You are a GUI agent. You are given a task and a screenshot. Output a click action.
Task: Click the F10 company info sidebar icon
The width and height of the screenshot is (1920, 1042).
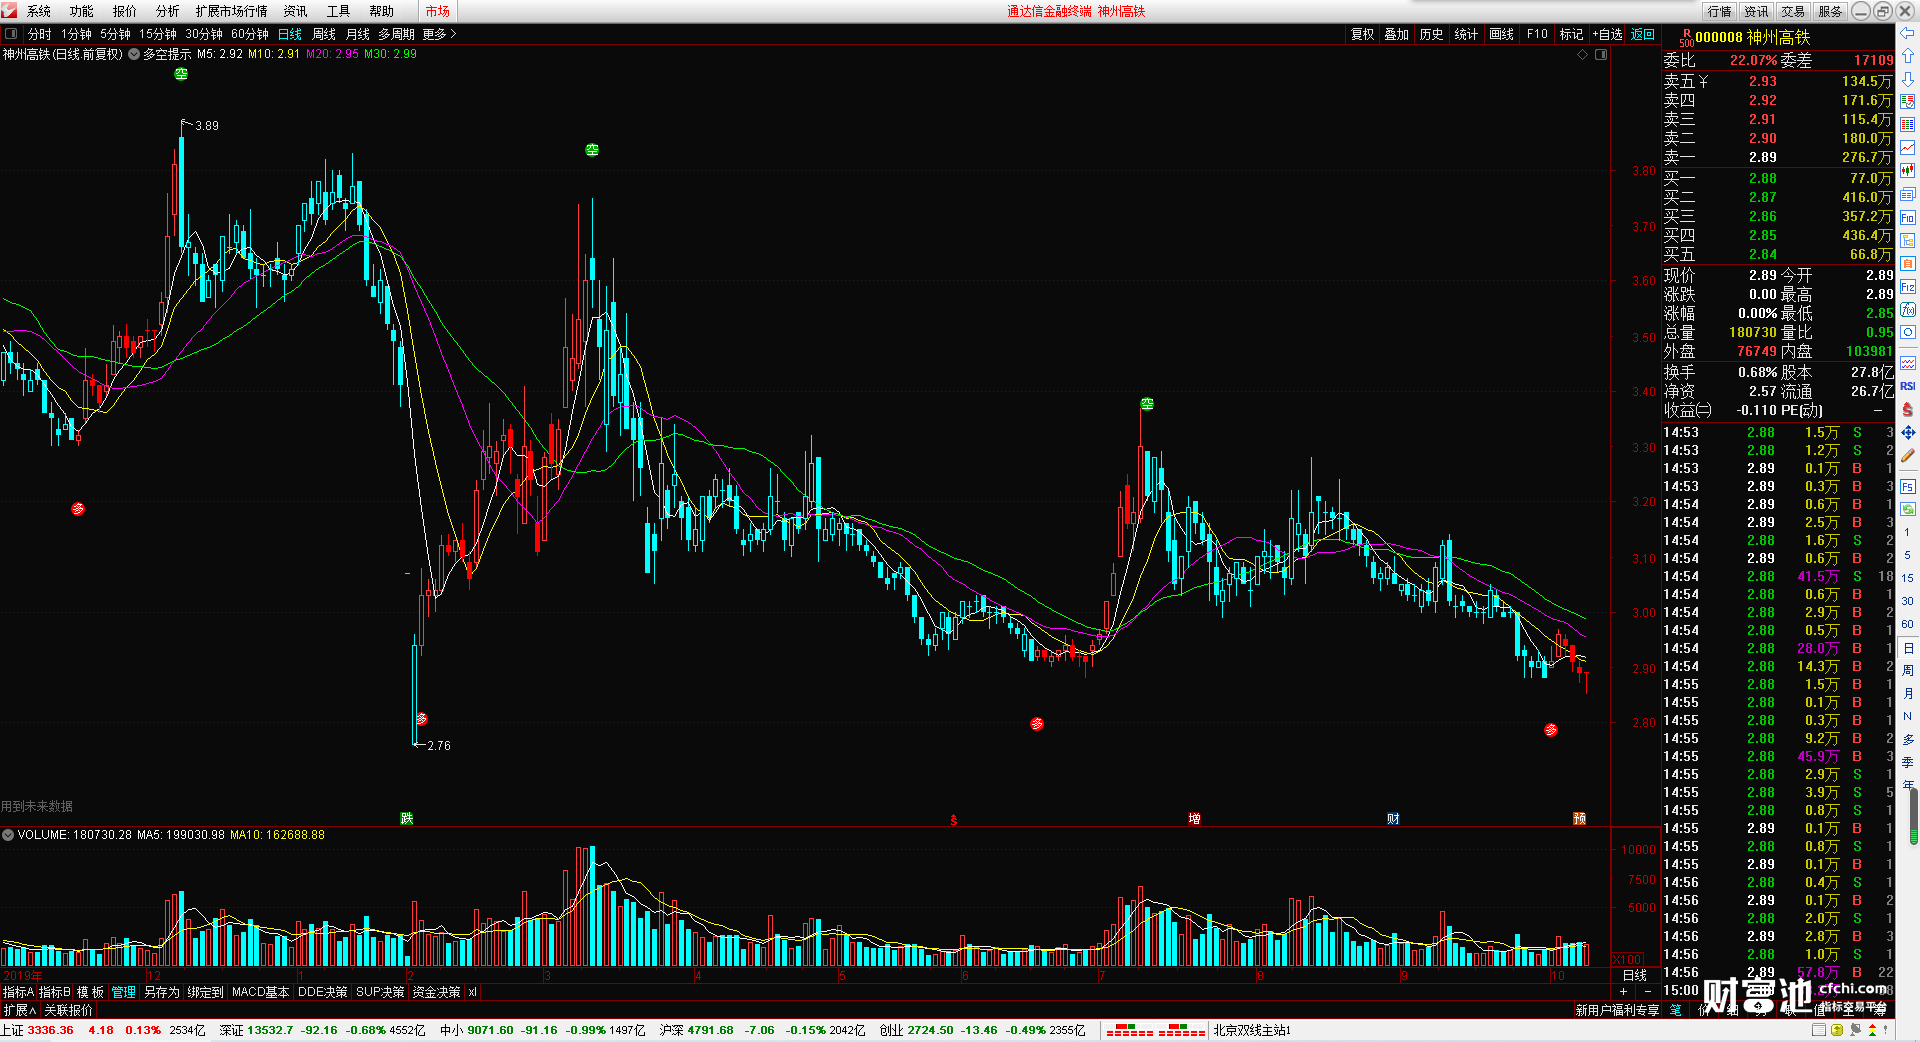coord(1908,217)
